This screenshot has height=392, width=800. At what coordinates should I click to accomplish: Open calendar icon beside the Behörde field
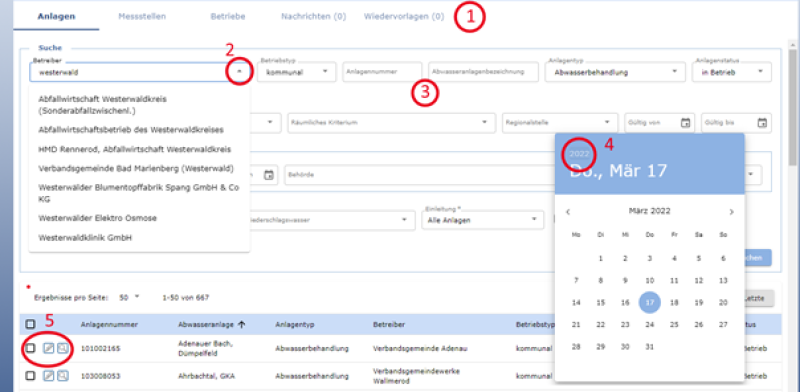click(269, 175)
